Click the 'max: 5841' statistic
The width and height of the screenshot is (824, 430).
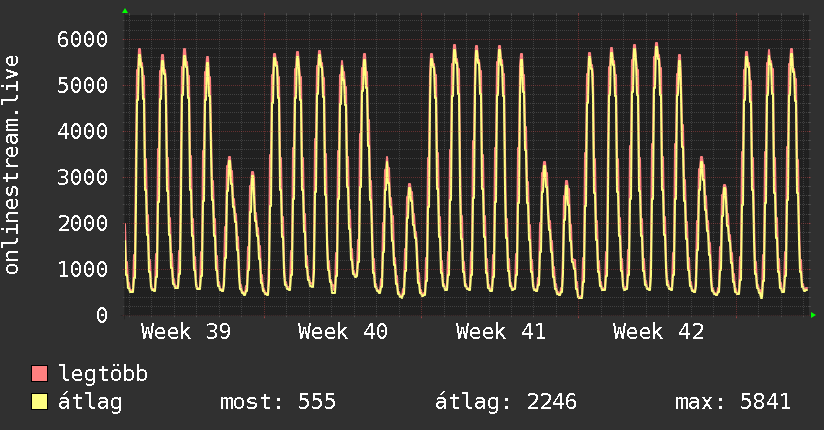coord(733,402)
